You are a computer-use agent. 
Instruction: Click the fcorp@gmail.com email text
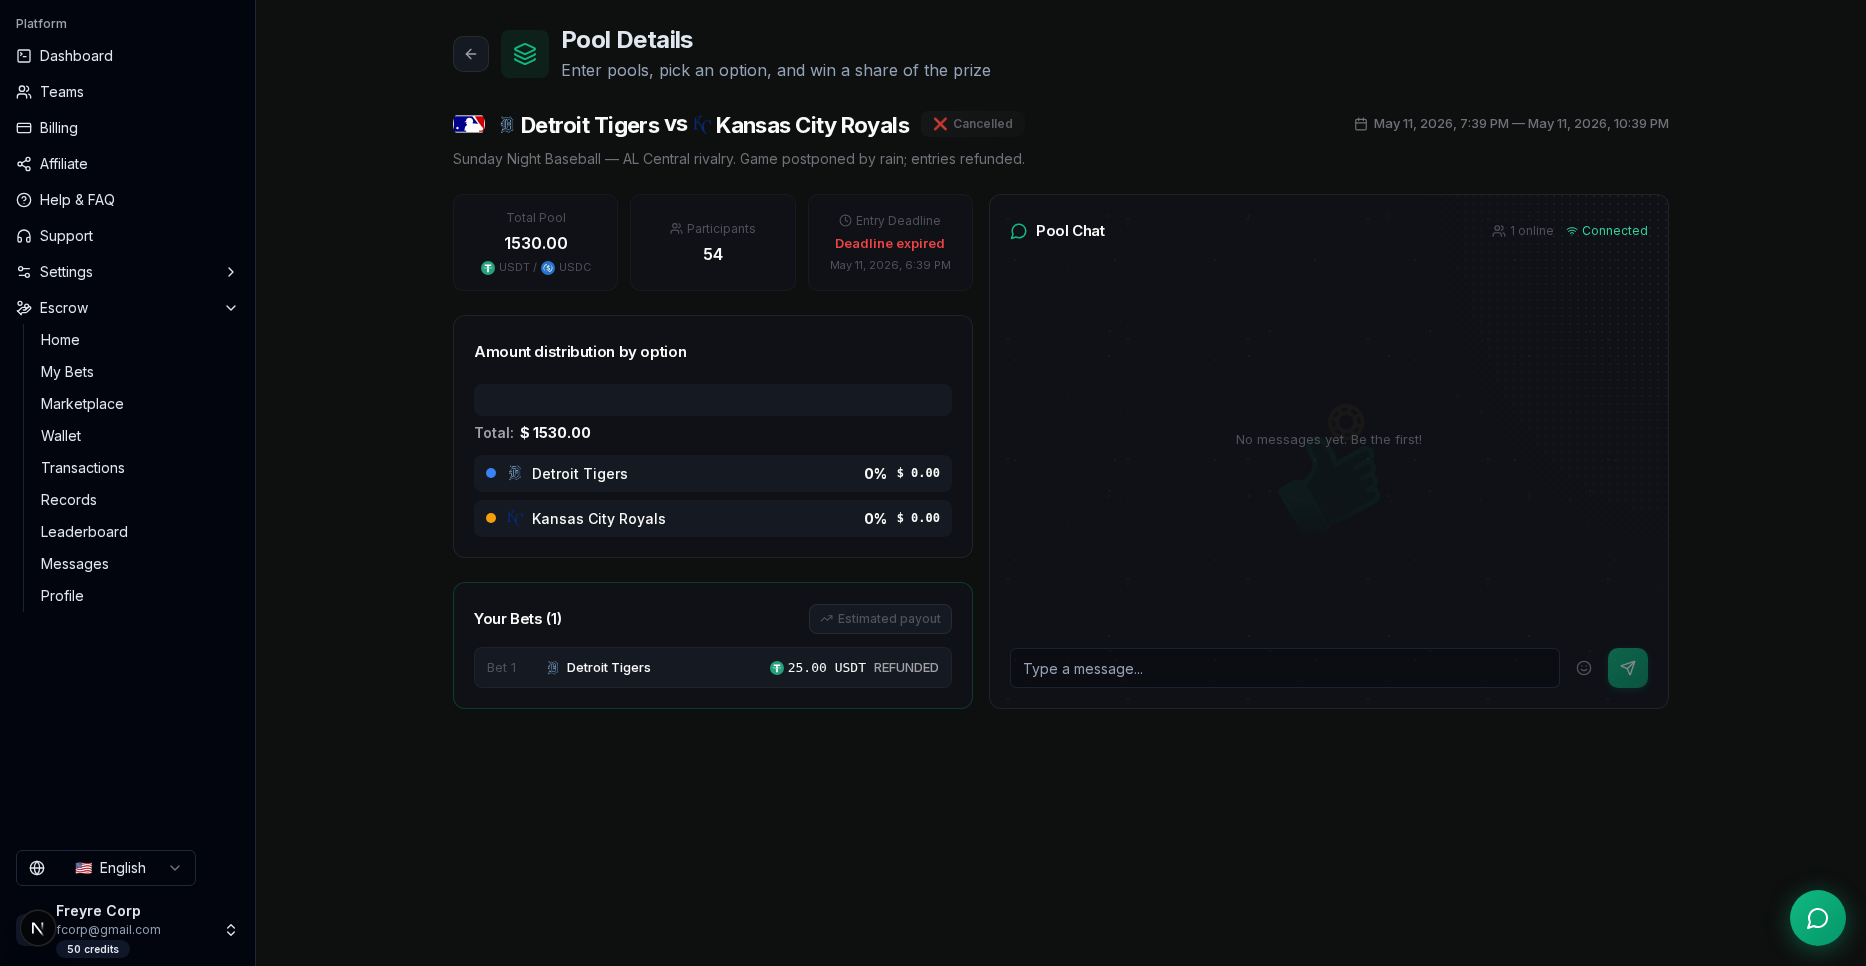[x=108, y=930]
